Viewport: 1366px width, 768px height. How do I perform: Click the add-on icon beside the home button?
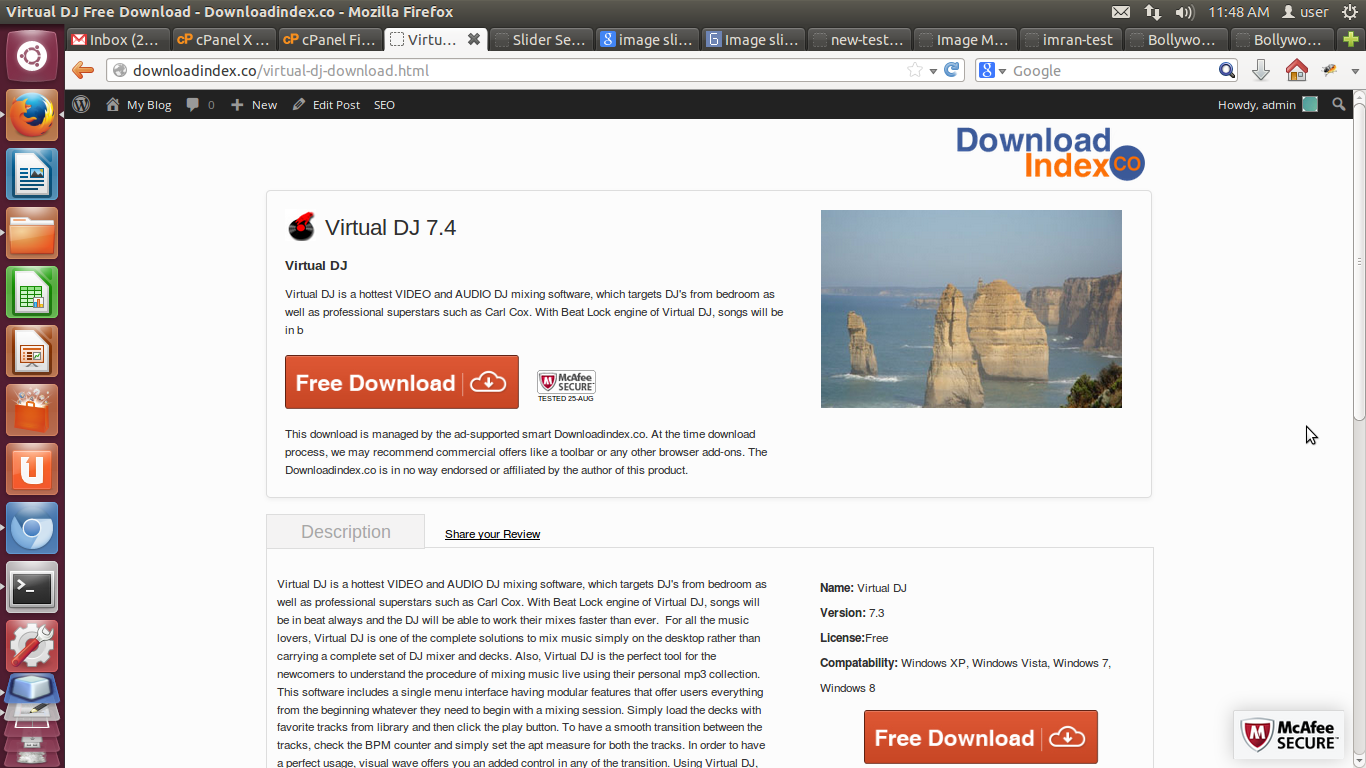click(x=1330, y=70)
